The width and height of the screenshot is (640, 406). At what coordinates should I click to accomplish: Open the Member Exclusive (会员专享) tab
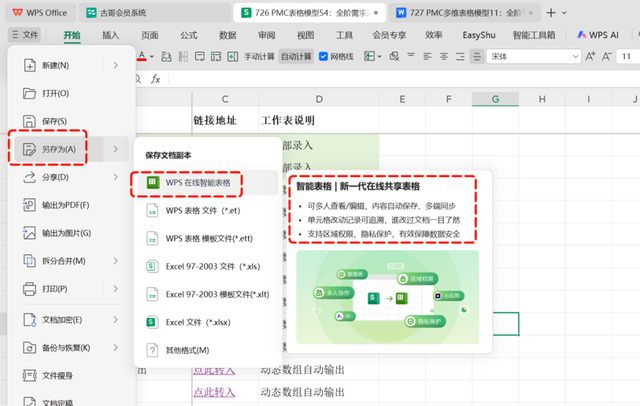click(389, 35)
